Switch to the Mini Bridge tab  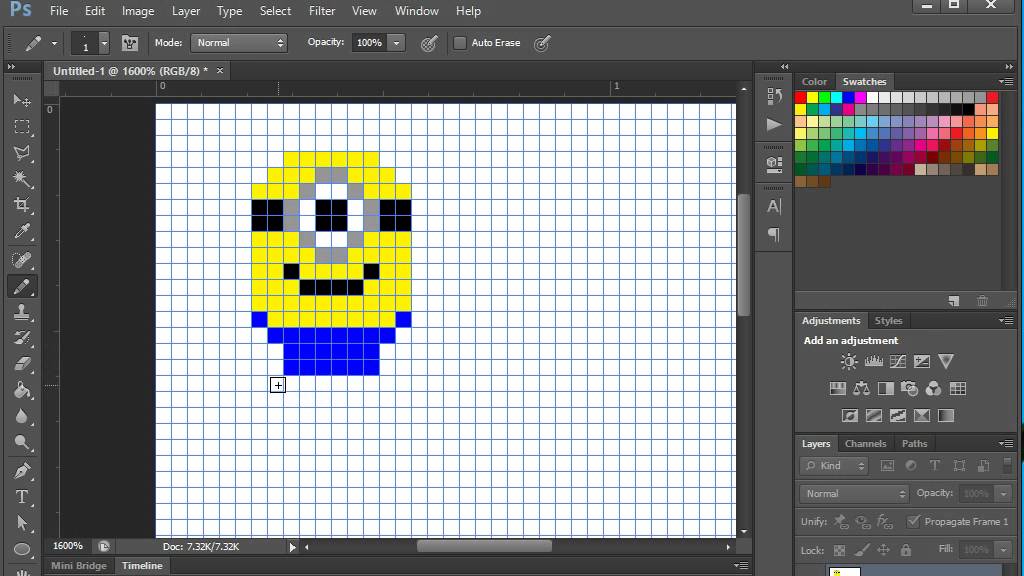point(79,566)
